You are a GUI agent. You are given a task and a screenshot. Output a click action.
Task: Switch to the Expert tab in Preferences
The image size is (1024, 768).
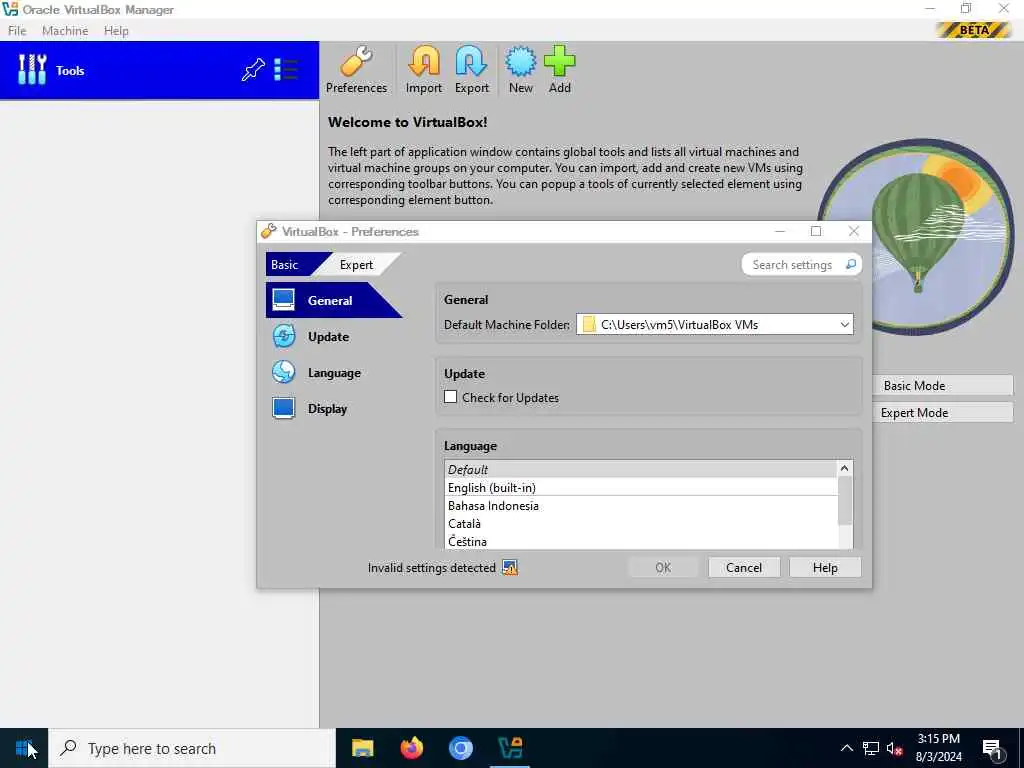tap(356, 264)
